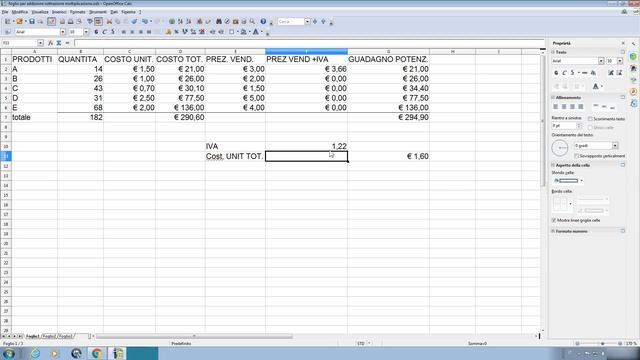Toggle Sovrapposto verticalmente checkbox

pyautogui.click(x=576, y=156)
